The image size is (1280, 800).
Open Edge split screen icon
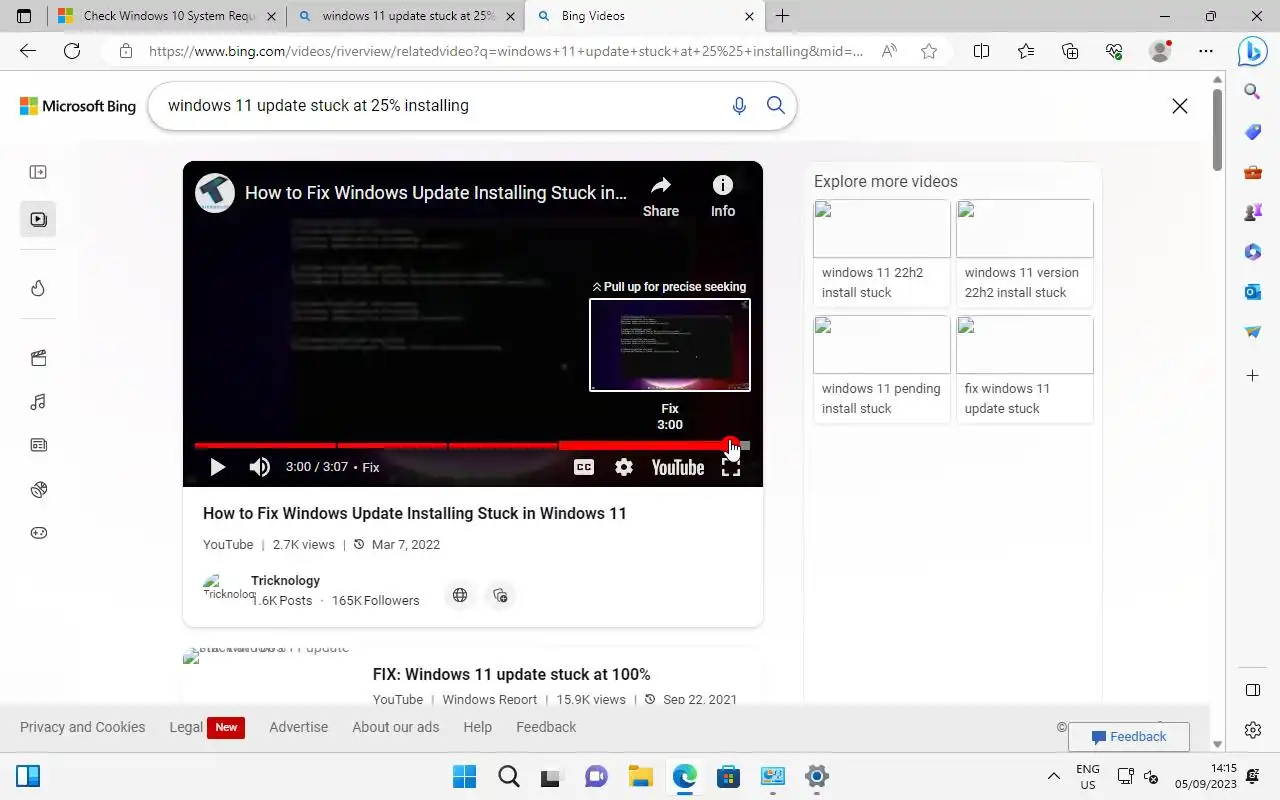982,51
